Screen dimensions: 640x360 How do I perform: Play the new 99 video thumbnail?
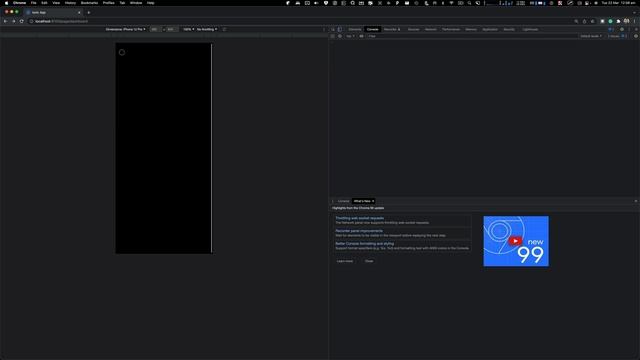click(516, 241)
